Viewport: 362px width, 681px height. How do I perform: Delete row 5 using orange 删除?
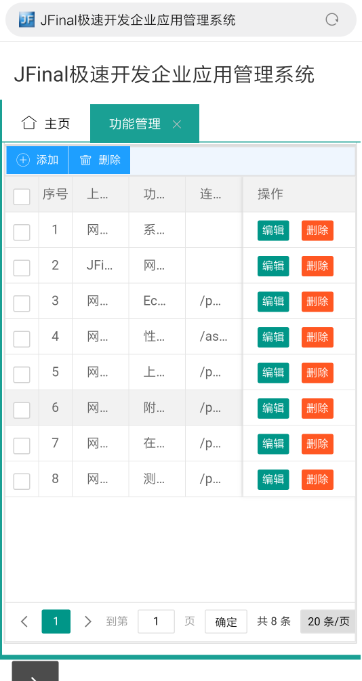(x=318, y=373)
